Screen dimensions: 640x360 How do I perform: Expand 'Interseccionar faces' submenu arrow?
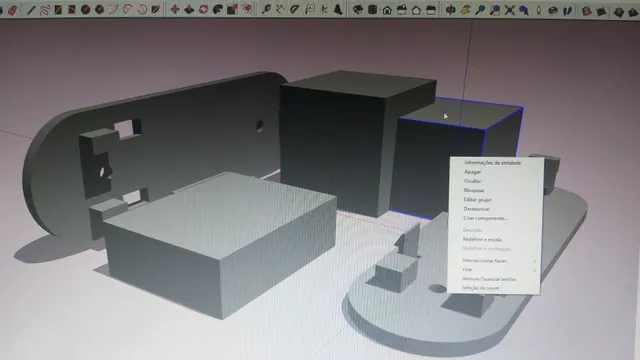click(x=534, y=261)
